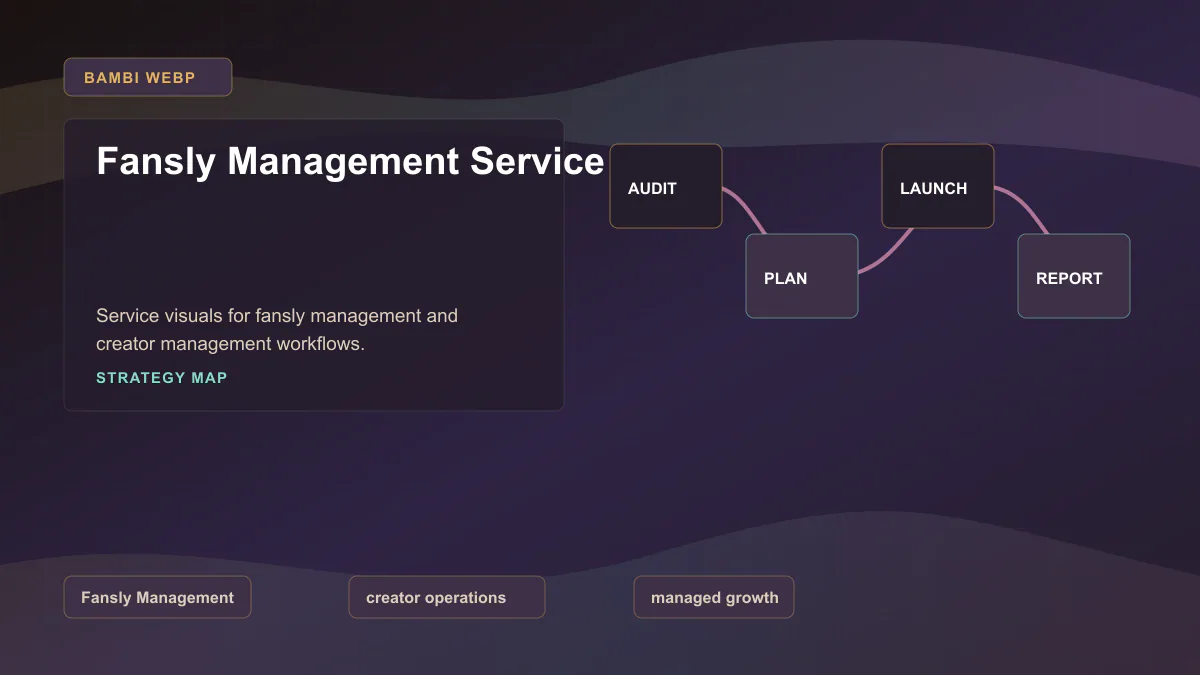
Task: Click the managed growth tag
Action: (714, 597)
